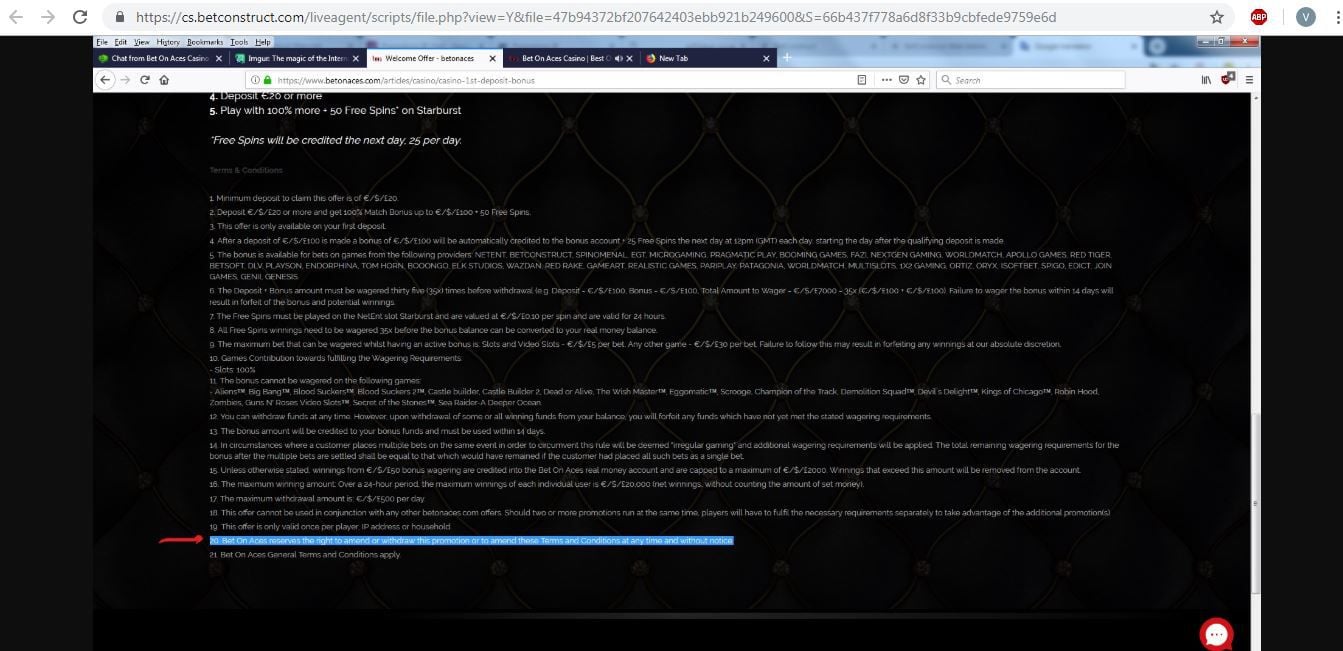The height and width of the screenshot is (651, 1343).
Task: Open the History menu in Firefox
Action: pyautogui.click(x=168, y=42)
